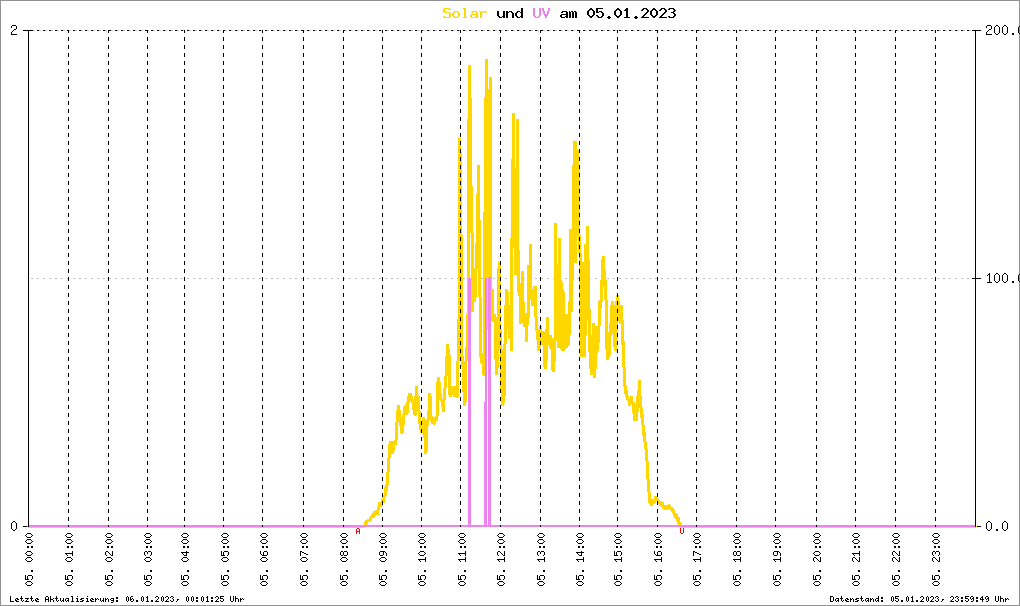The width and height of the screenshot is (1020, 606).
Task: Click x-axis label '05. 22:00'
Action: click(x=896, y=560)
